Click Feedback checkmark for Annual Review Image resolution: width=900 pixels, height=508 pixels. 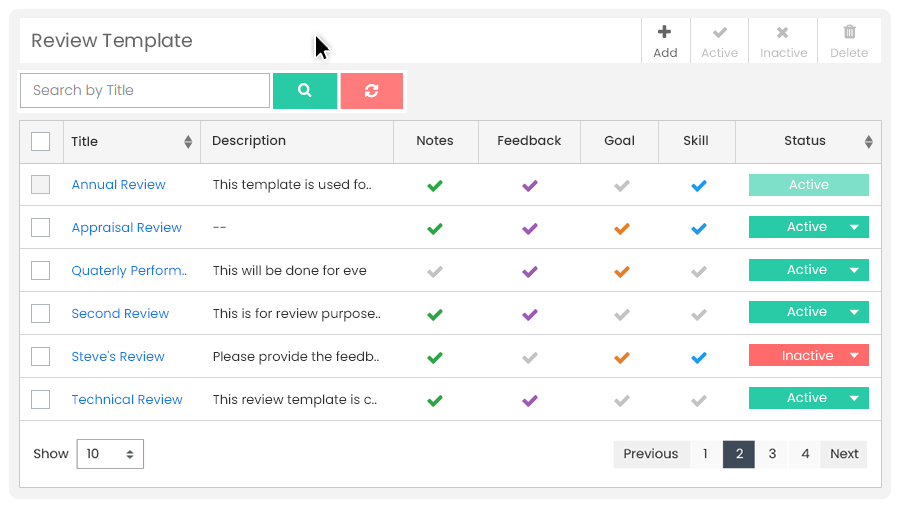[x=530, y=185]
